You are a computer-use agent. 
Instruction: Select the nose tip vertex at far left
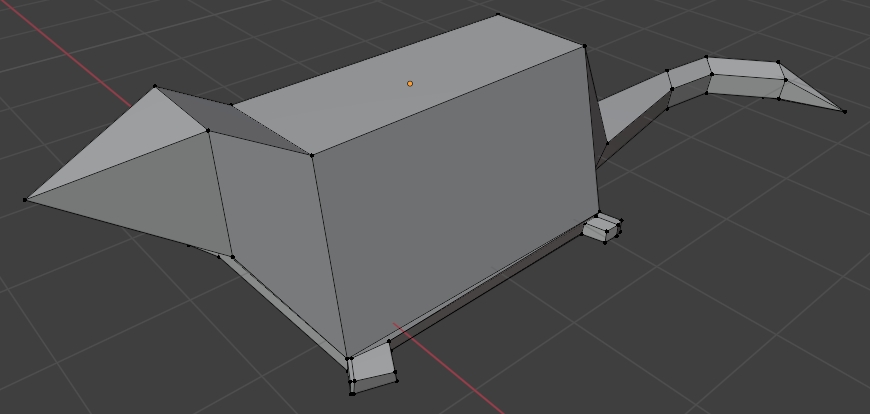tap(25, 200)
